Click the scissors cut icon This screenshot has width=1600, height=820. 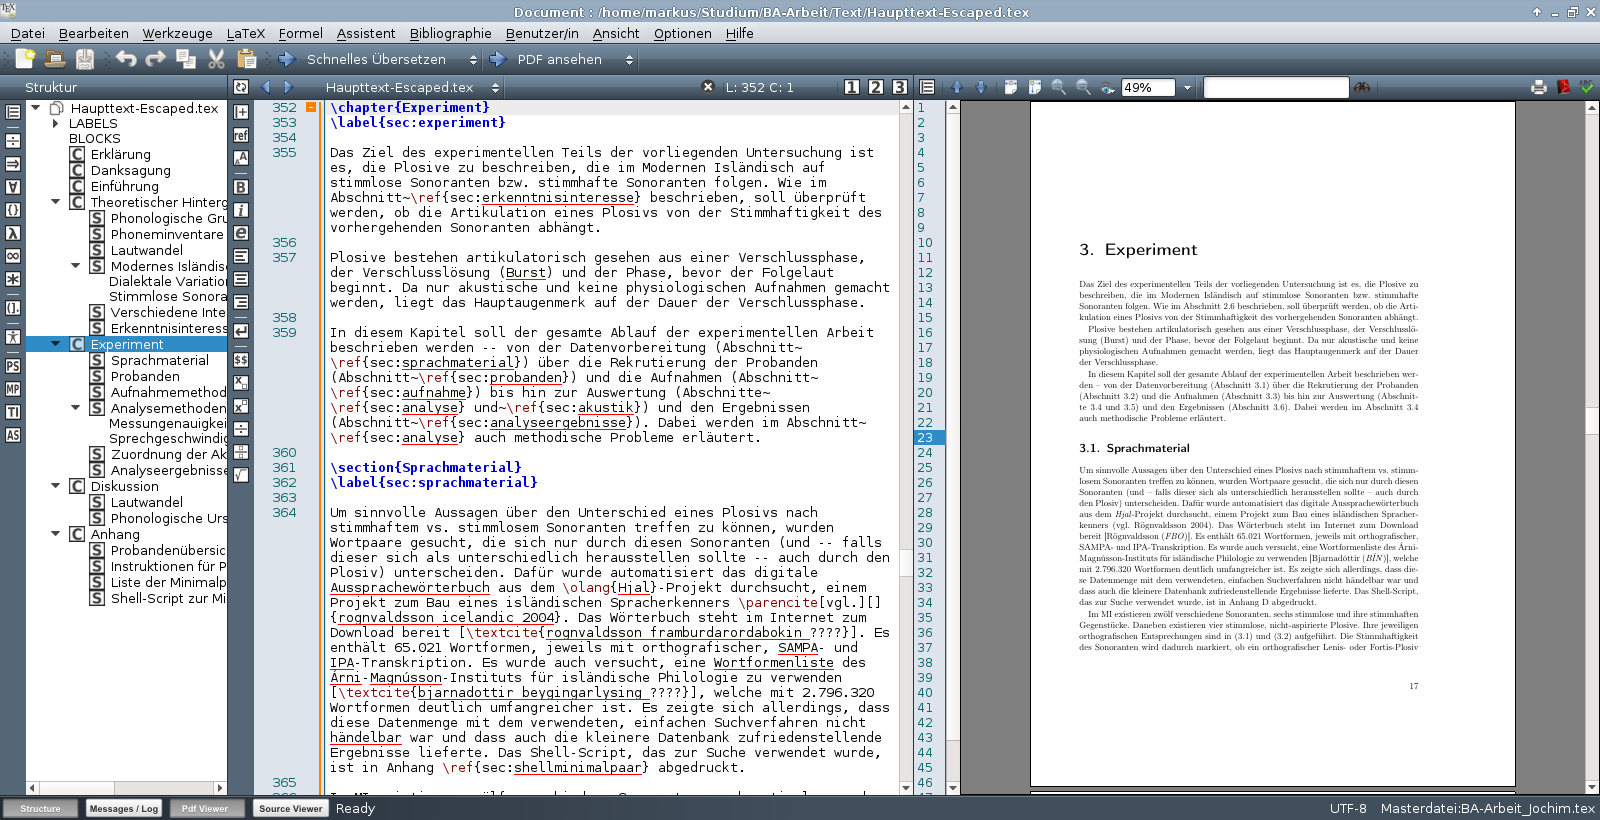216,60
